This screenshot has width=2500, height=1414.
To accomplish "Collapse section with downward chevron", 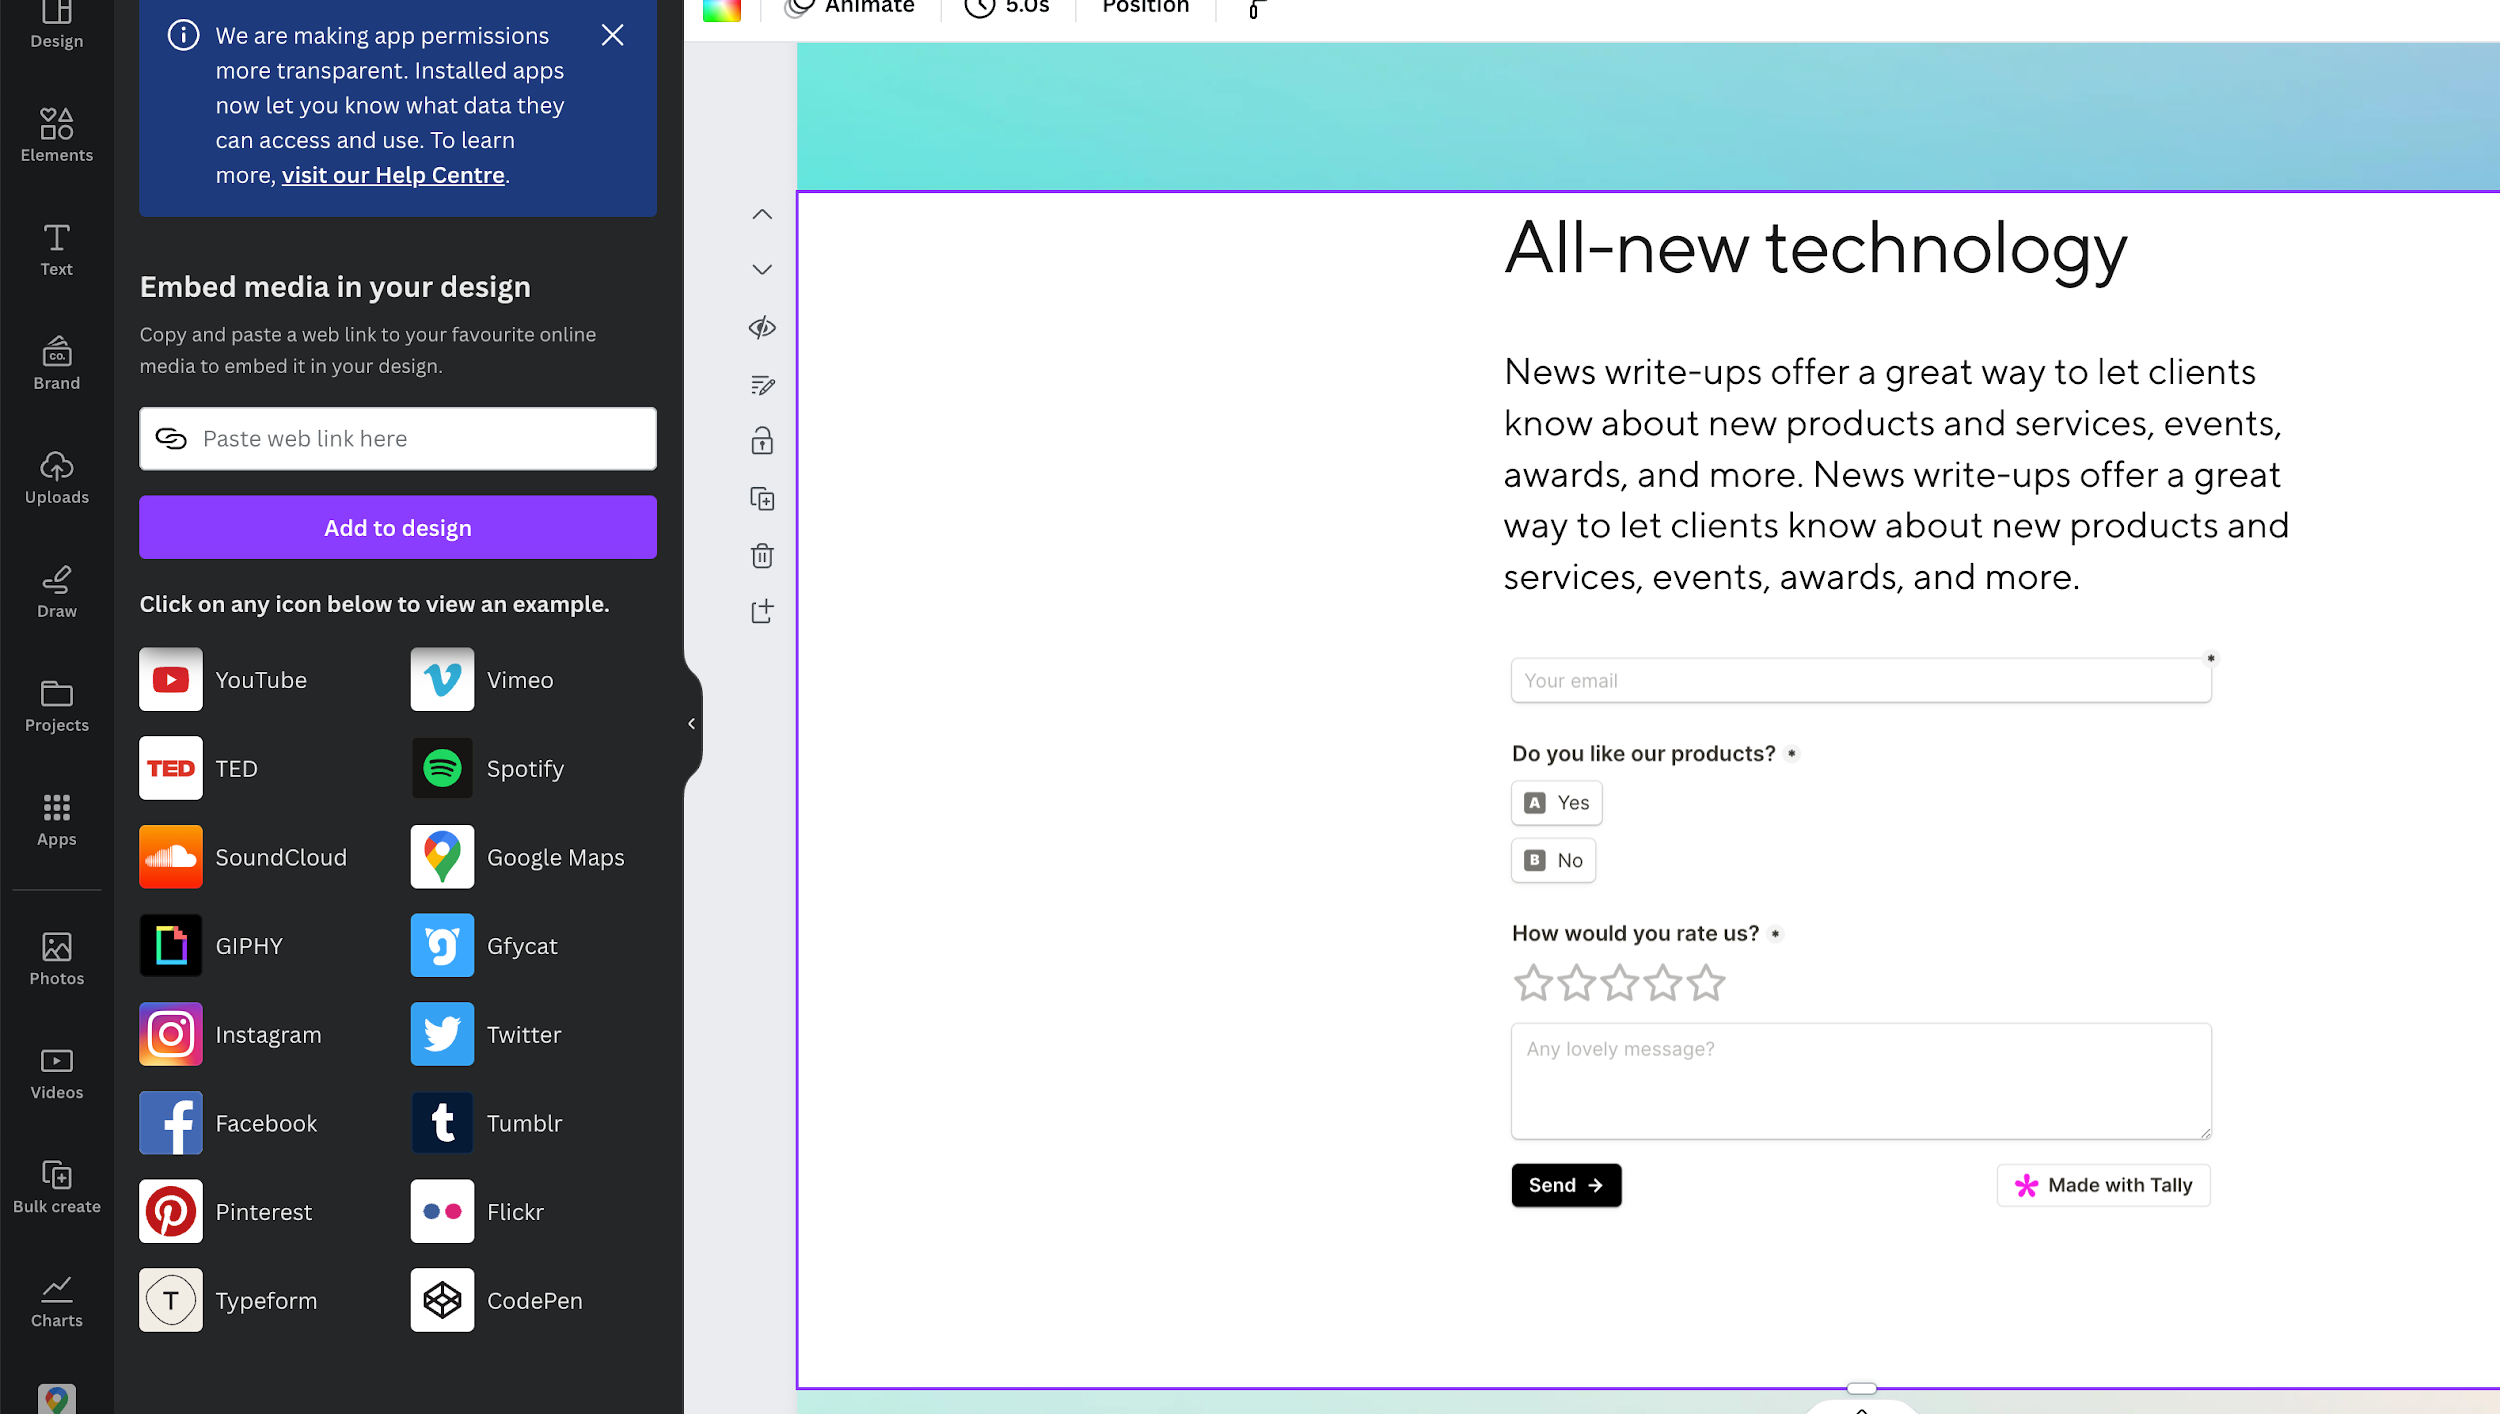I will [x=761, y=268].
